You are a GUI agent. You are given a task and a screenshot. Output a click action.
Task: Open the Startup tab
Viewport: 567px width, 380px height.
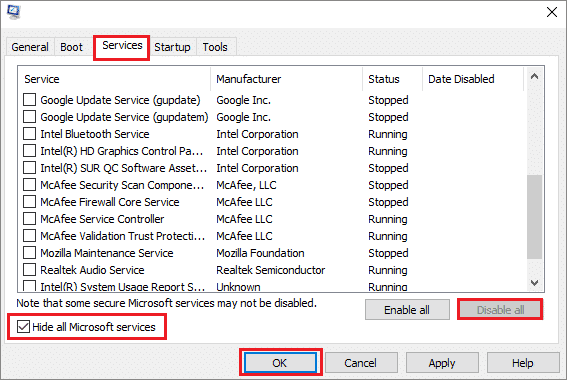tap(172, 47)
